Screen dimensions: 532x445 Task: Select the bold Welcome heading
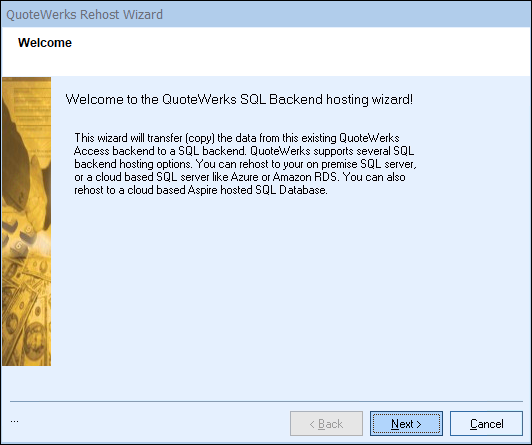pyautogui.click(x=45, y=43)
